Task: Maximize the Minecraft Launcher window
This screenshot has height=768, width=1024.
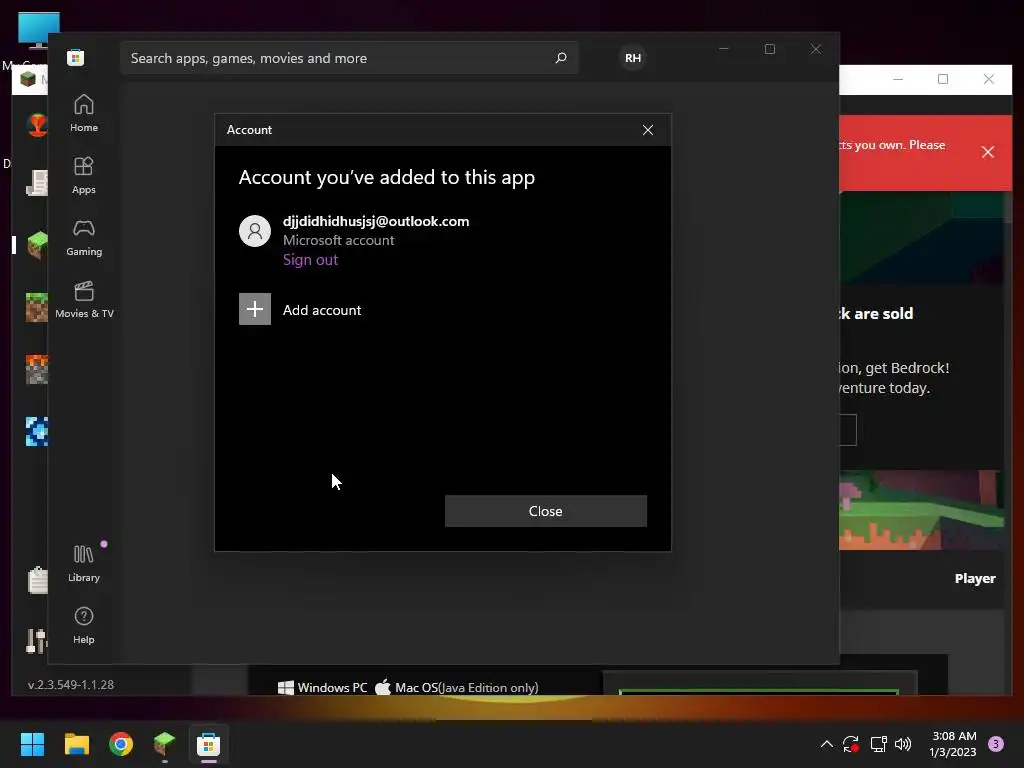Action: click(x=943, y=79)
